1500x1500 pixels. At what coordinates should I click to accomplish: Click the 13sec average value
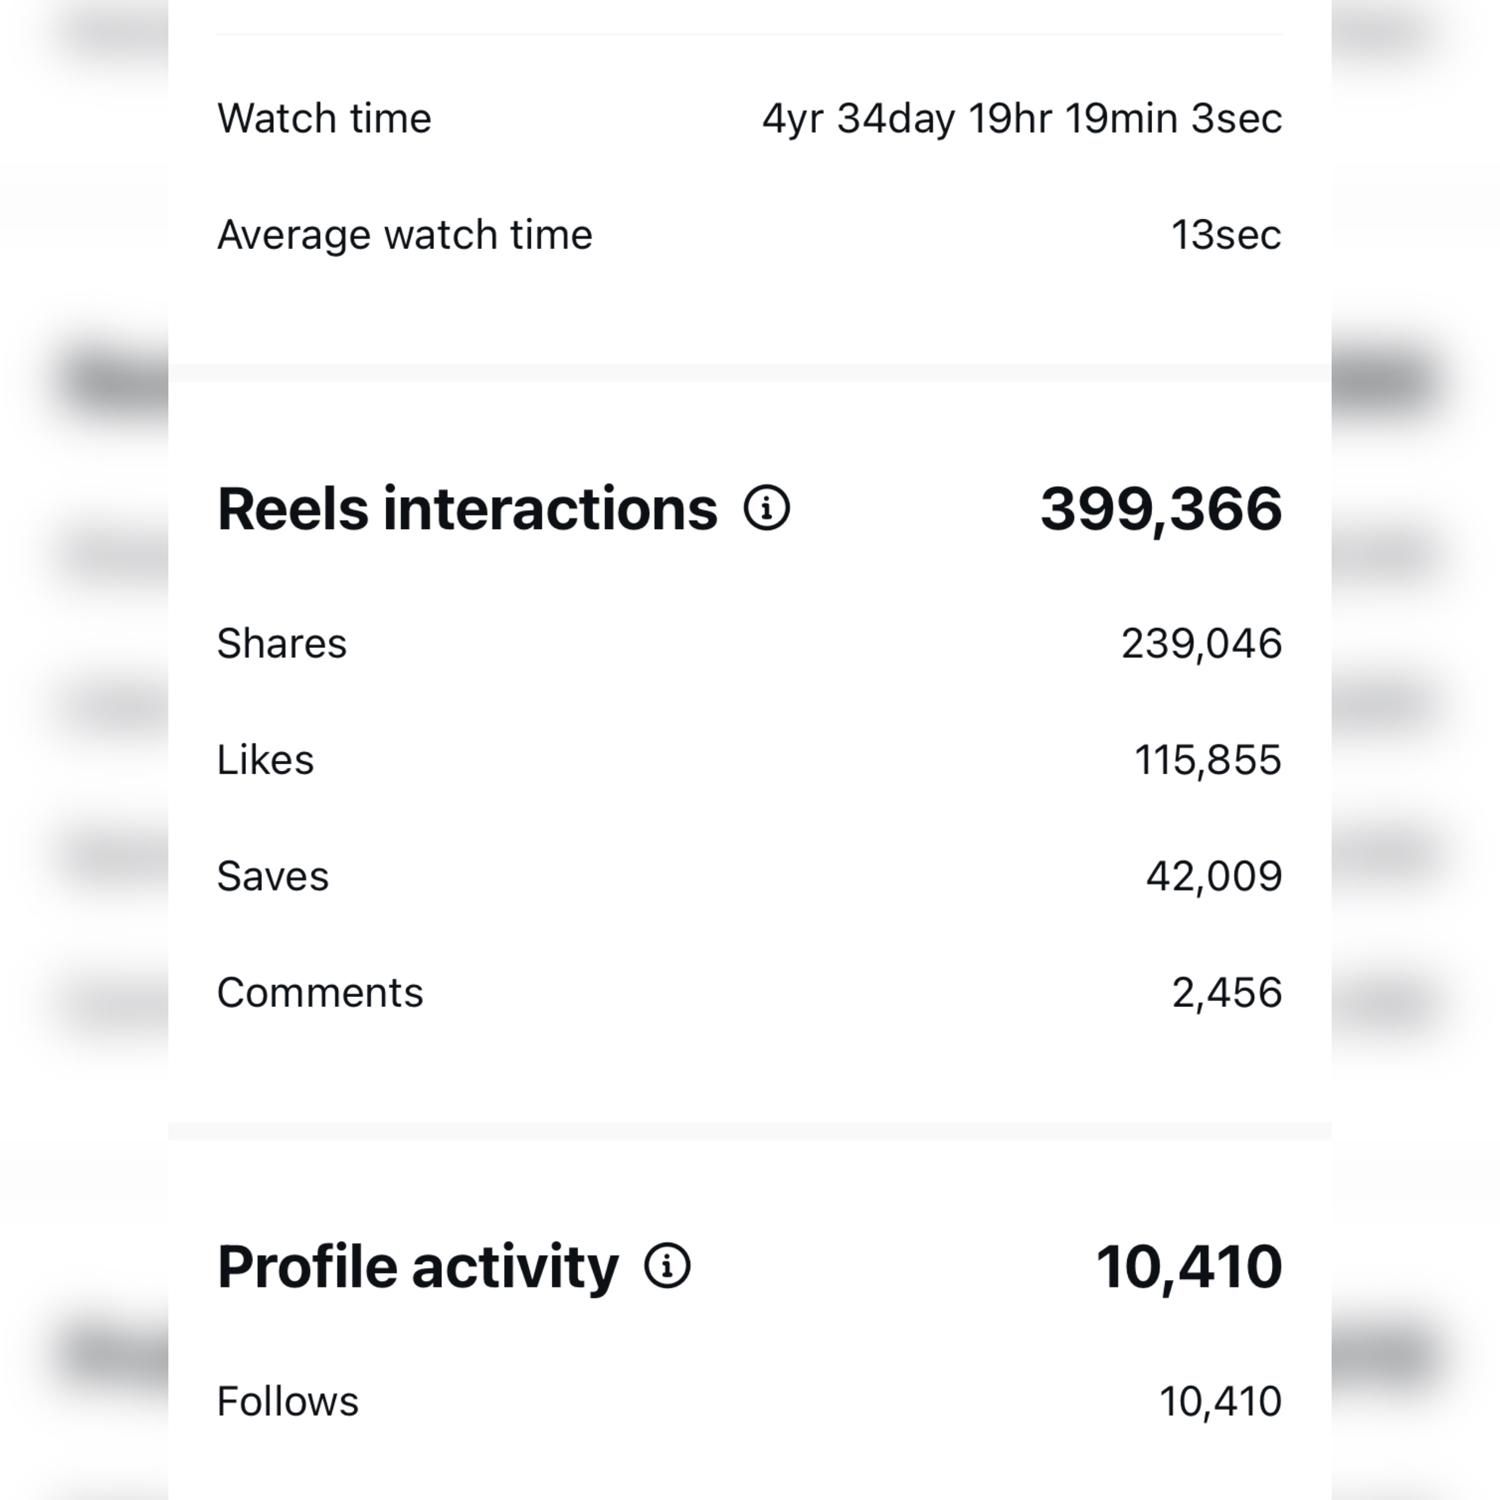1226,235
